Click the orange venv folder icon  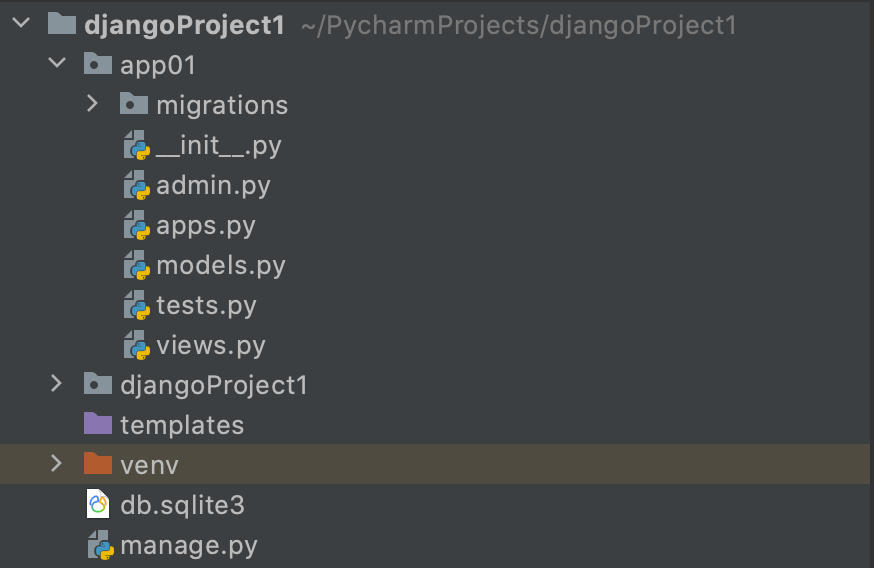pyautogui.click(x=98, y=464)
